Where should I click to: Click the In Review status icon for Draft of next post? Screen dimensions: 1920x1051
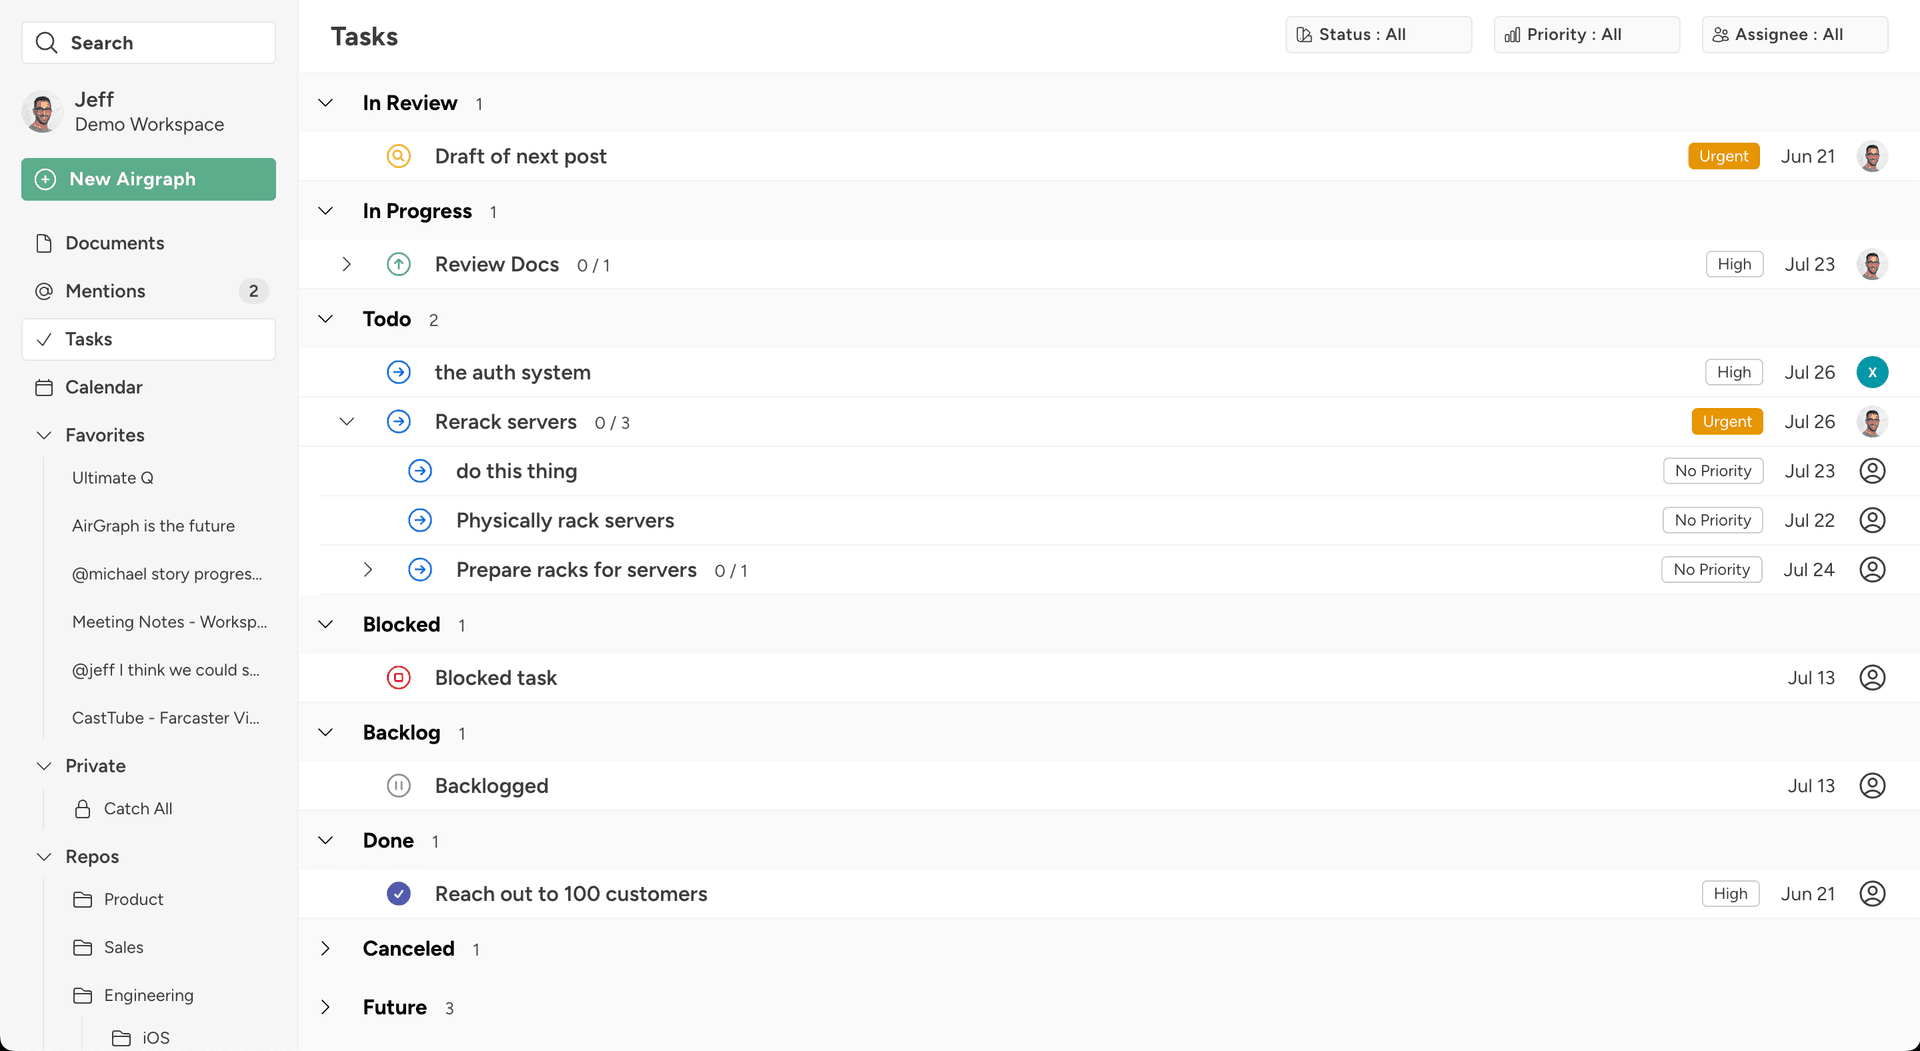coord(398,156)
